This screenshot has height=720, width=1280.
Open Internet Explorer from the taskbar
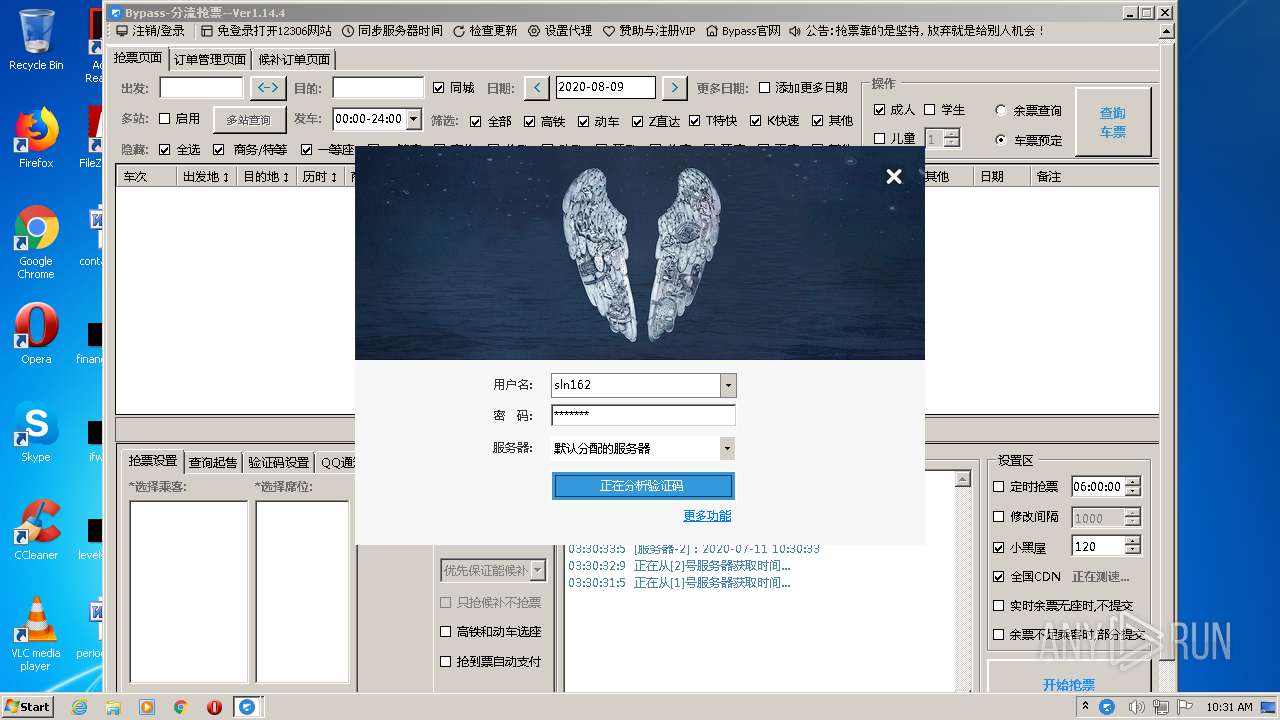click(x=79, y=707)
